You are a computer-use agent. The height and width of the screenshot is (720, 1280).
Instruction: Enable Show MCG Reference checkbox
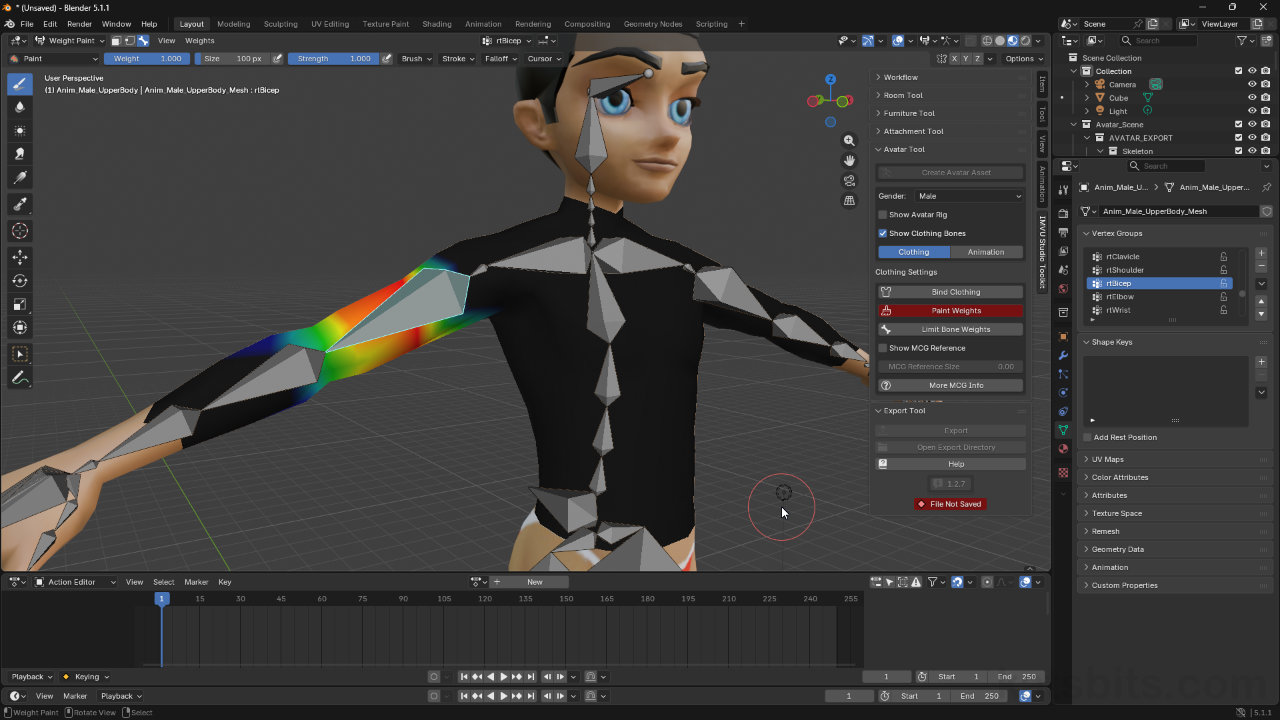(x=882, y=348)
